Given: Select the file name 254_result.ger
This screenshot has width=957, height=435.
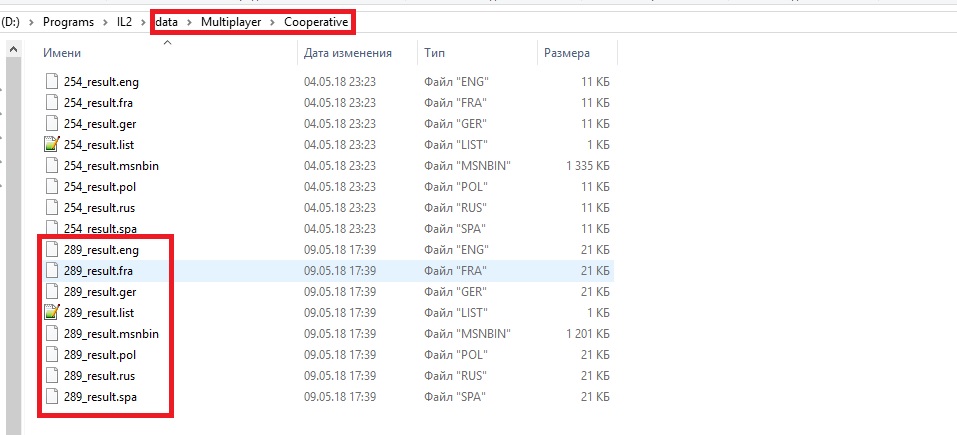Looking at the screenshot, I should 100,124.
